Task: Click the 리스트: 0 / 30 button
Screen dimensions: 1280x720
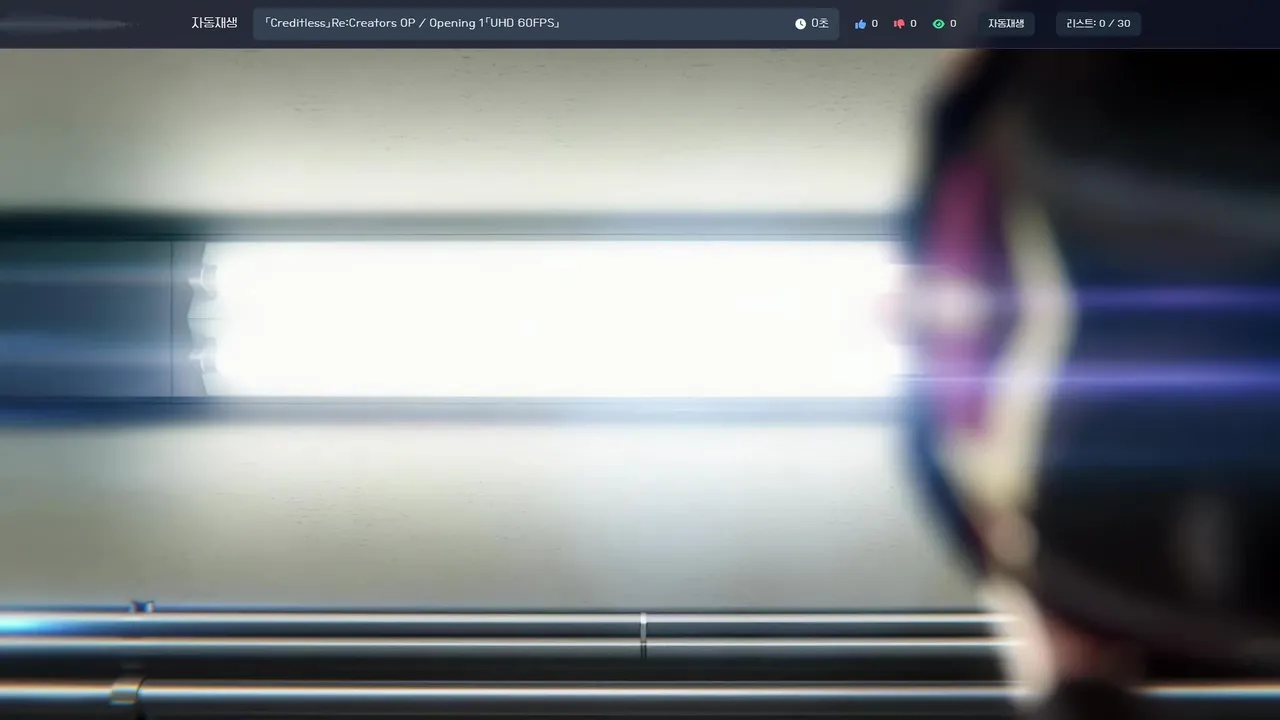Action: tap(1098, 24)
